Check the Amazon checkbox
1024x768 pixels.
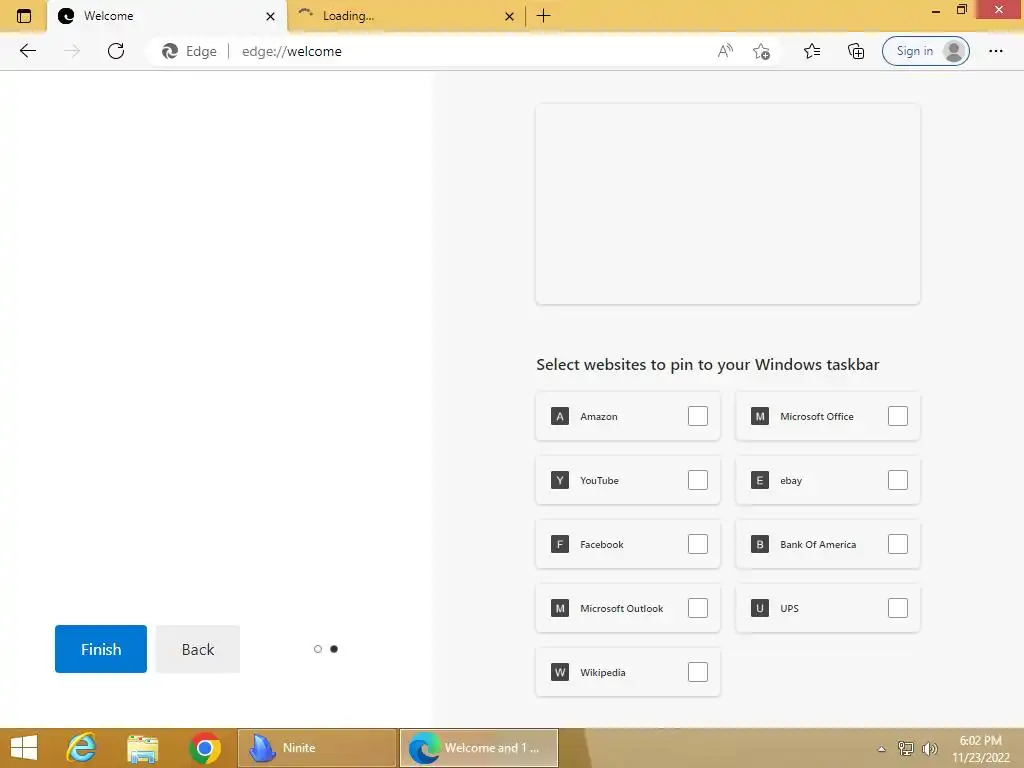coord(697,416)
